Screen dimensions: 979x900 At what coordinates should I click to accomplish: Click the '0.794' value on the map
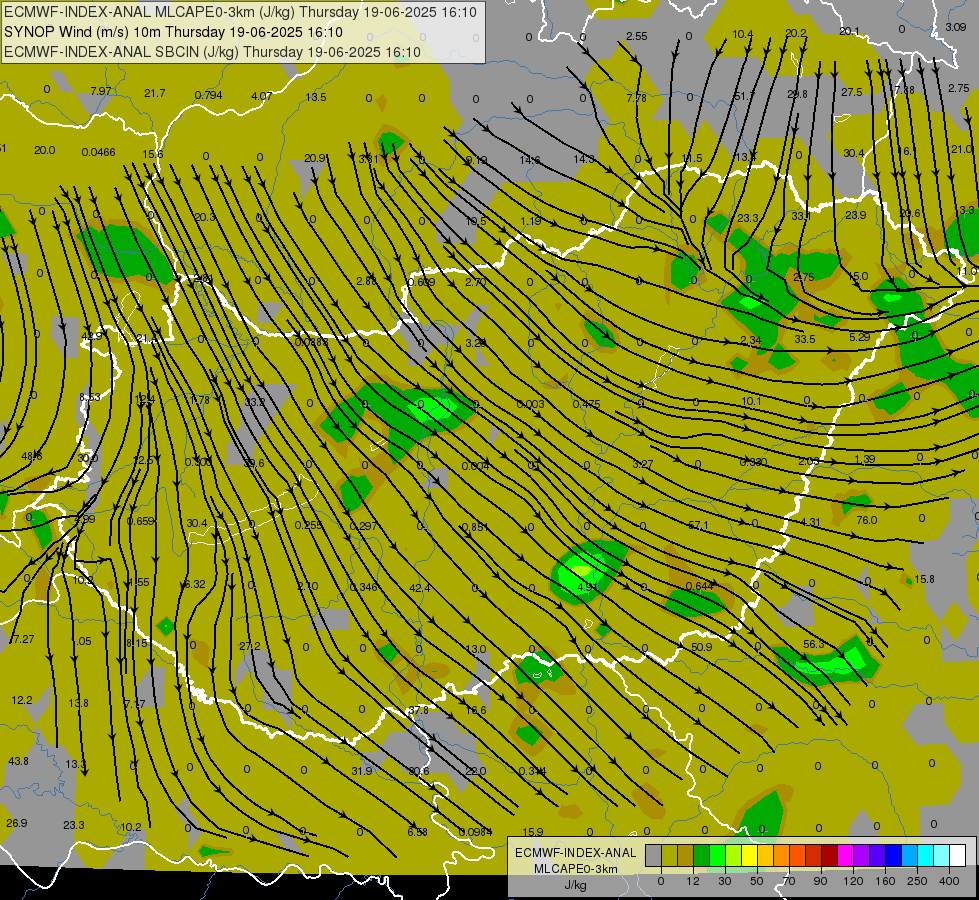[x=209, y=95]
